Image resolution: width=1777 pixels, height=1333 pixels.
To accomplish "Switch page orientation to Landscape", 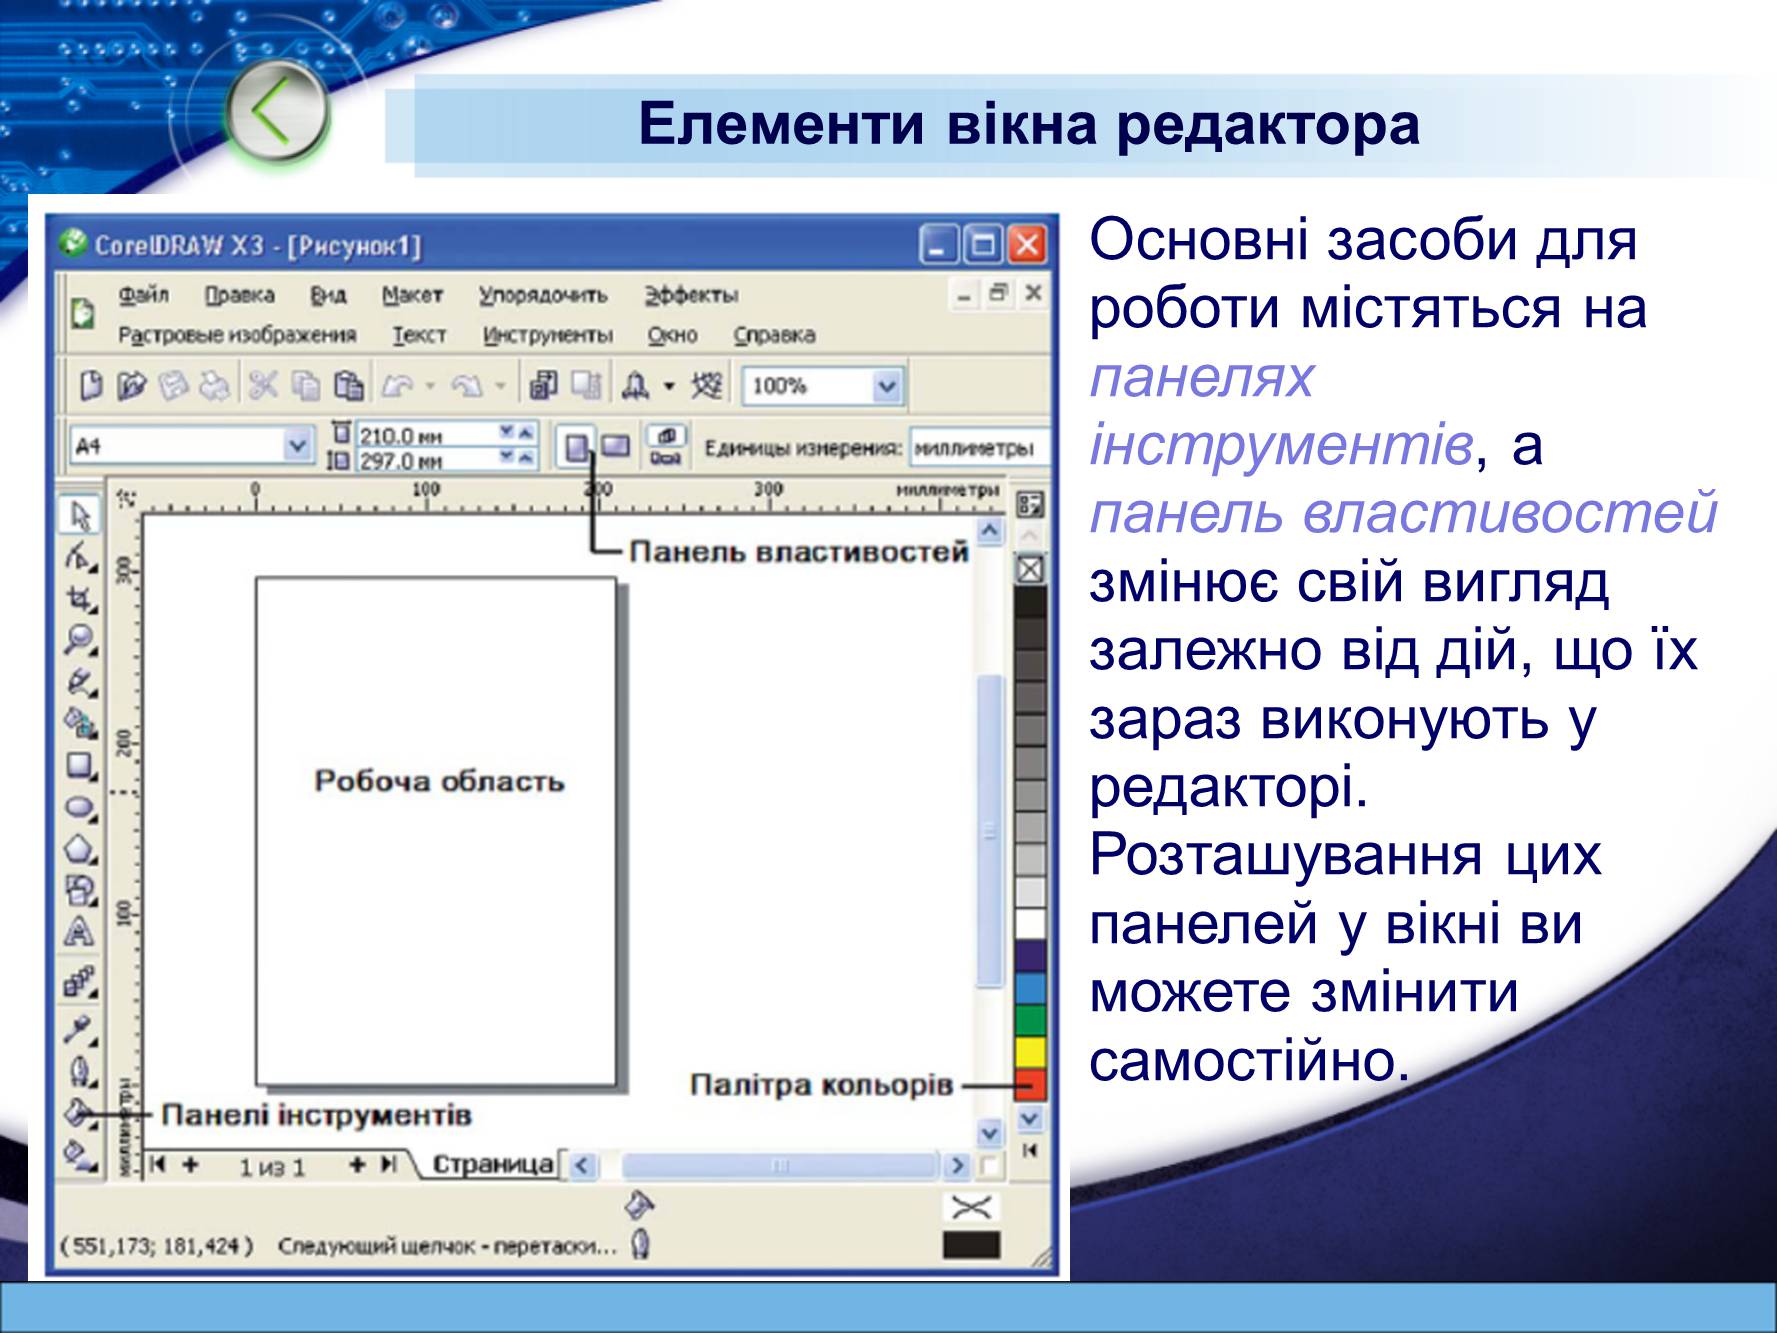I will 616,446.
